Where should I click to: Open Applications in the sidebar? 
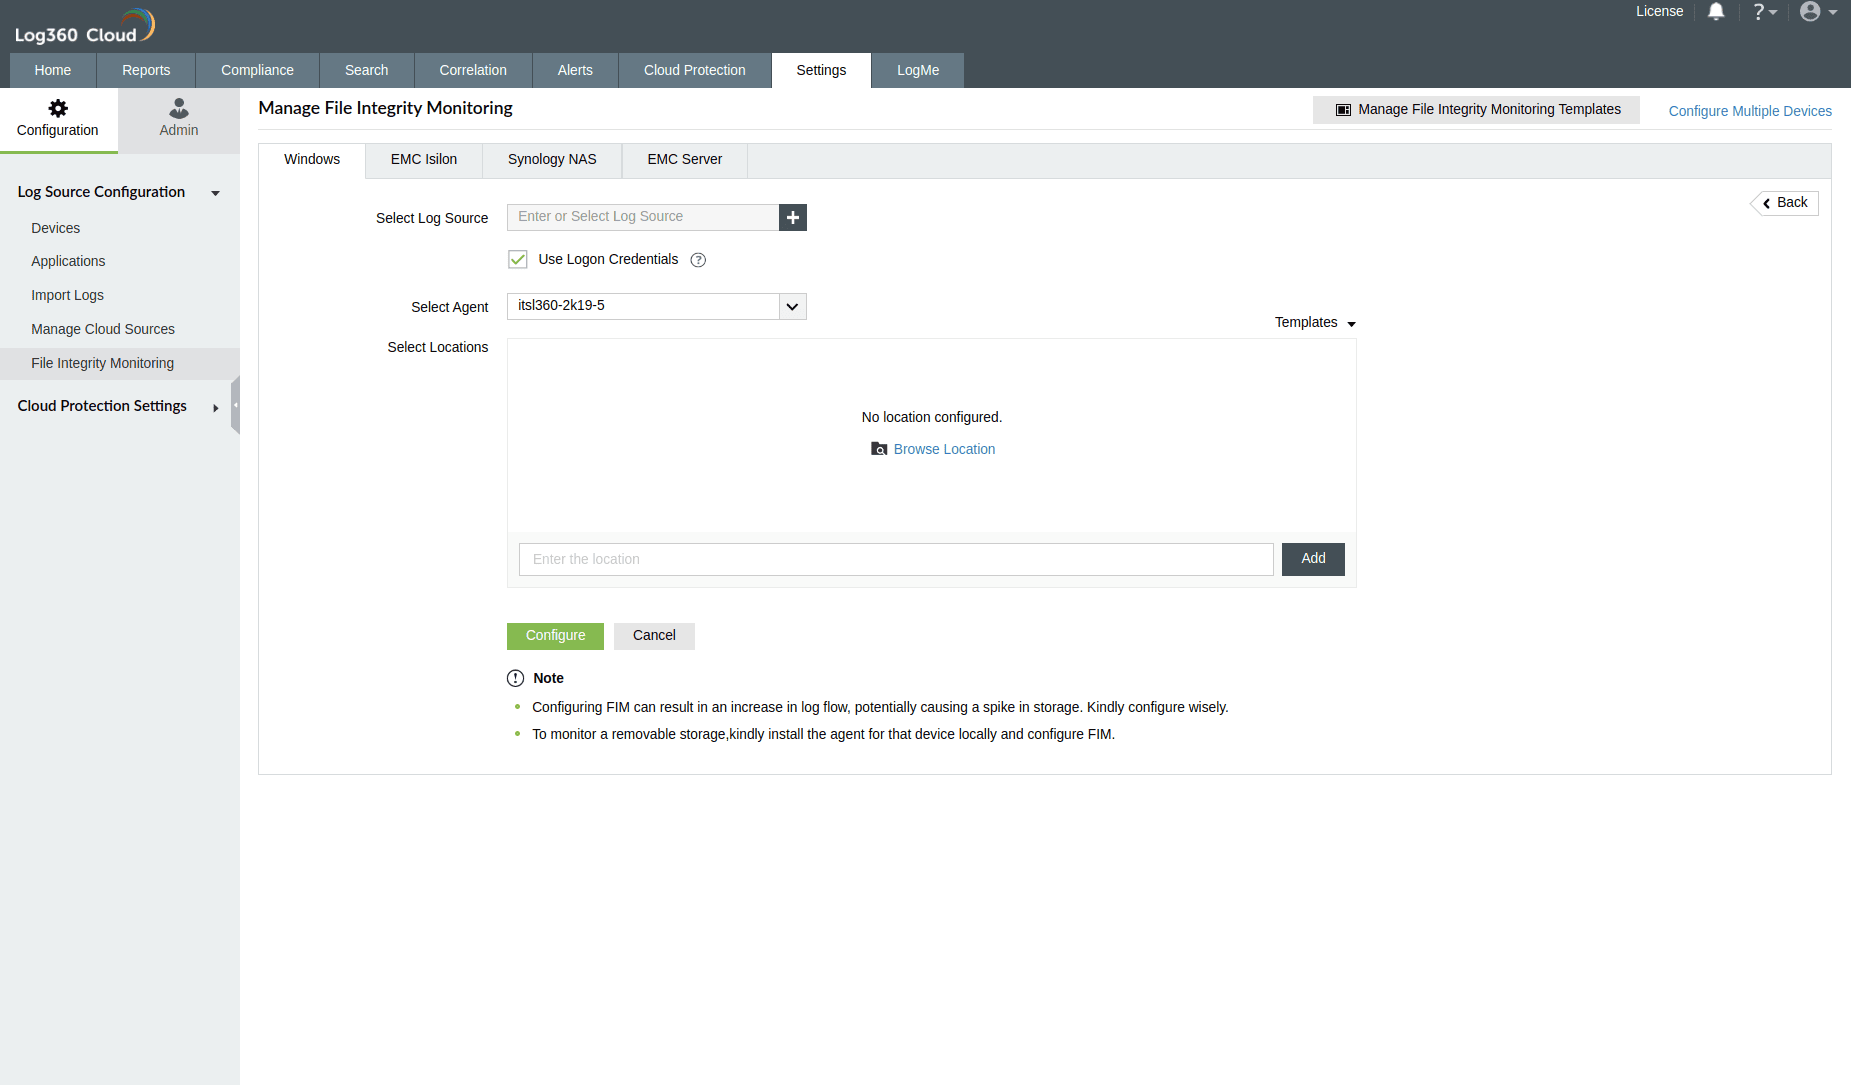click(x=68, y=261)
